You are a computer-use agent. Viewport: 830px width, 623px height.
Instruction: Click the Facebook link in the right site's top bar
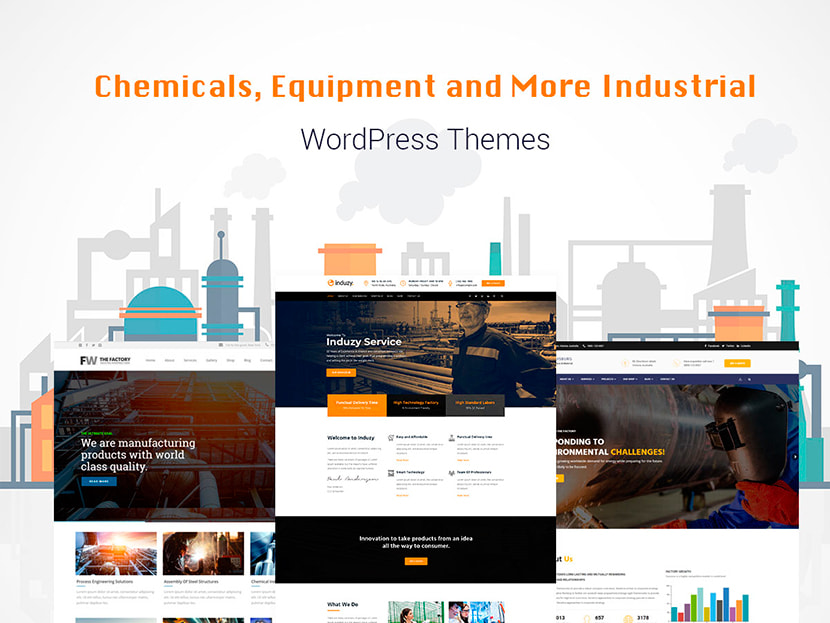point(712,346)
